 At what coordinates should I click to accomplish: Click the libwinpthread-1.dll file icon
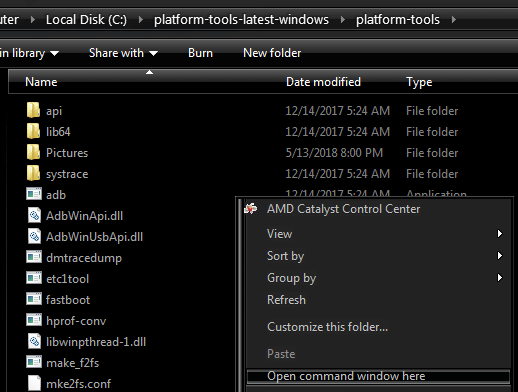coord(34,341)
